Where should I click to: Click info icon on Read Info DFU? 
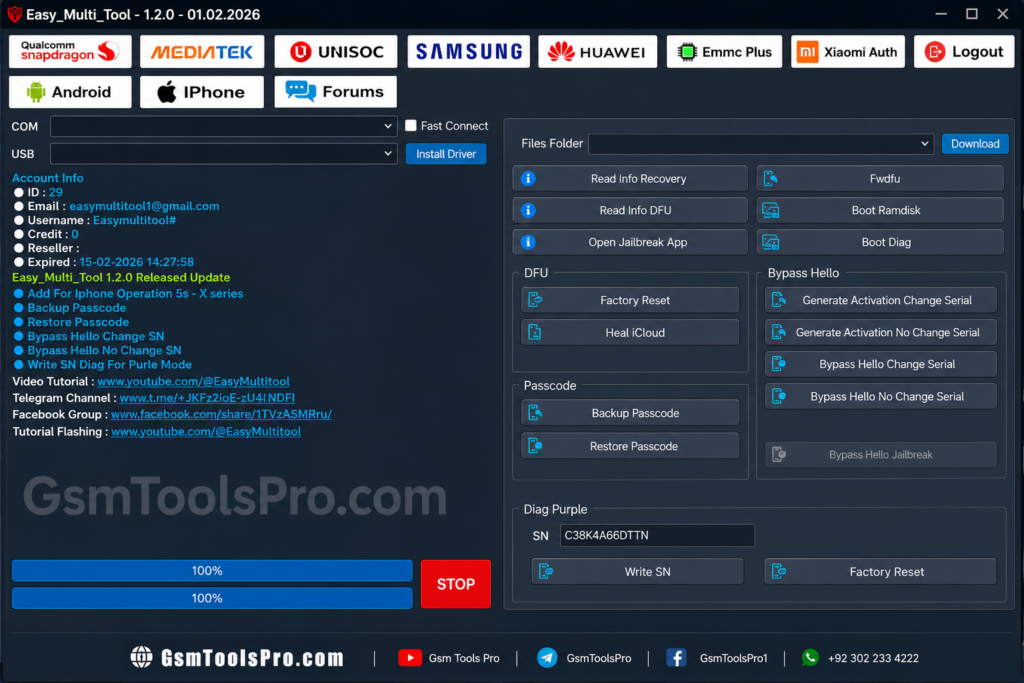pyautogui.click(x=528, y=210)
